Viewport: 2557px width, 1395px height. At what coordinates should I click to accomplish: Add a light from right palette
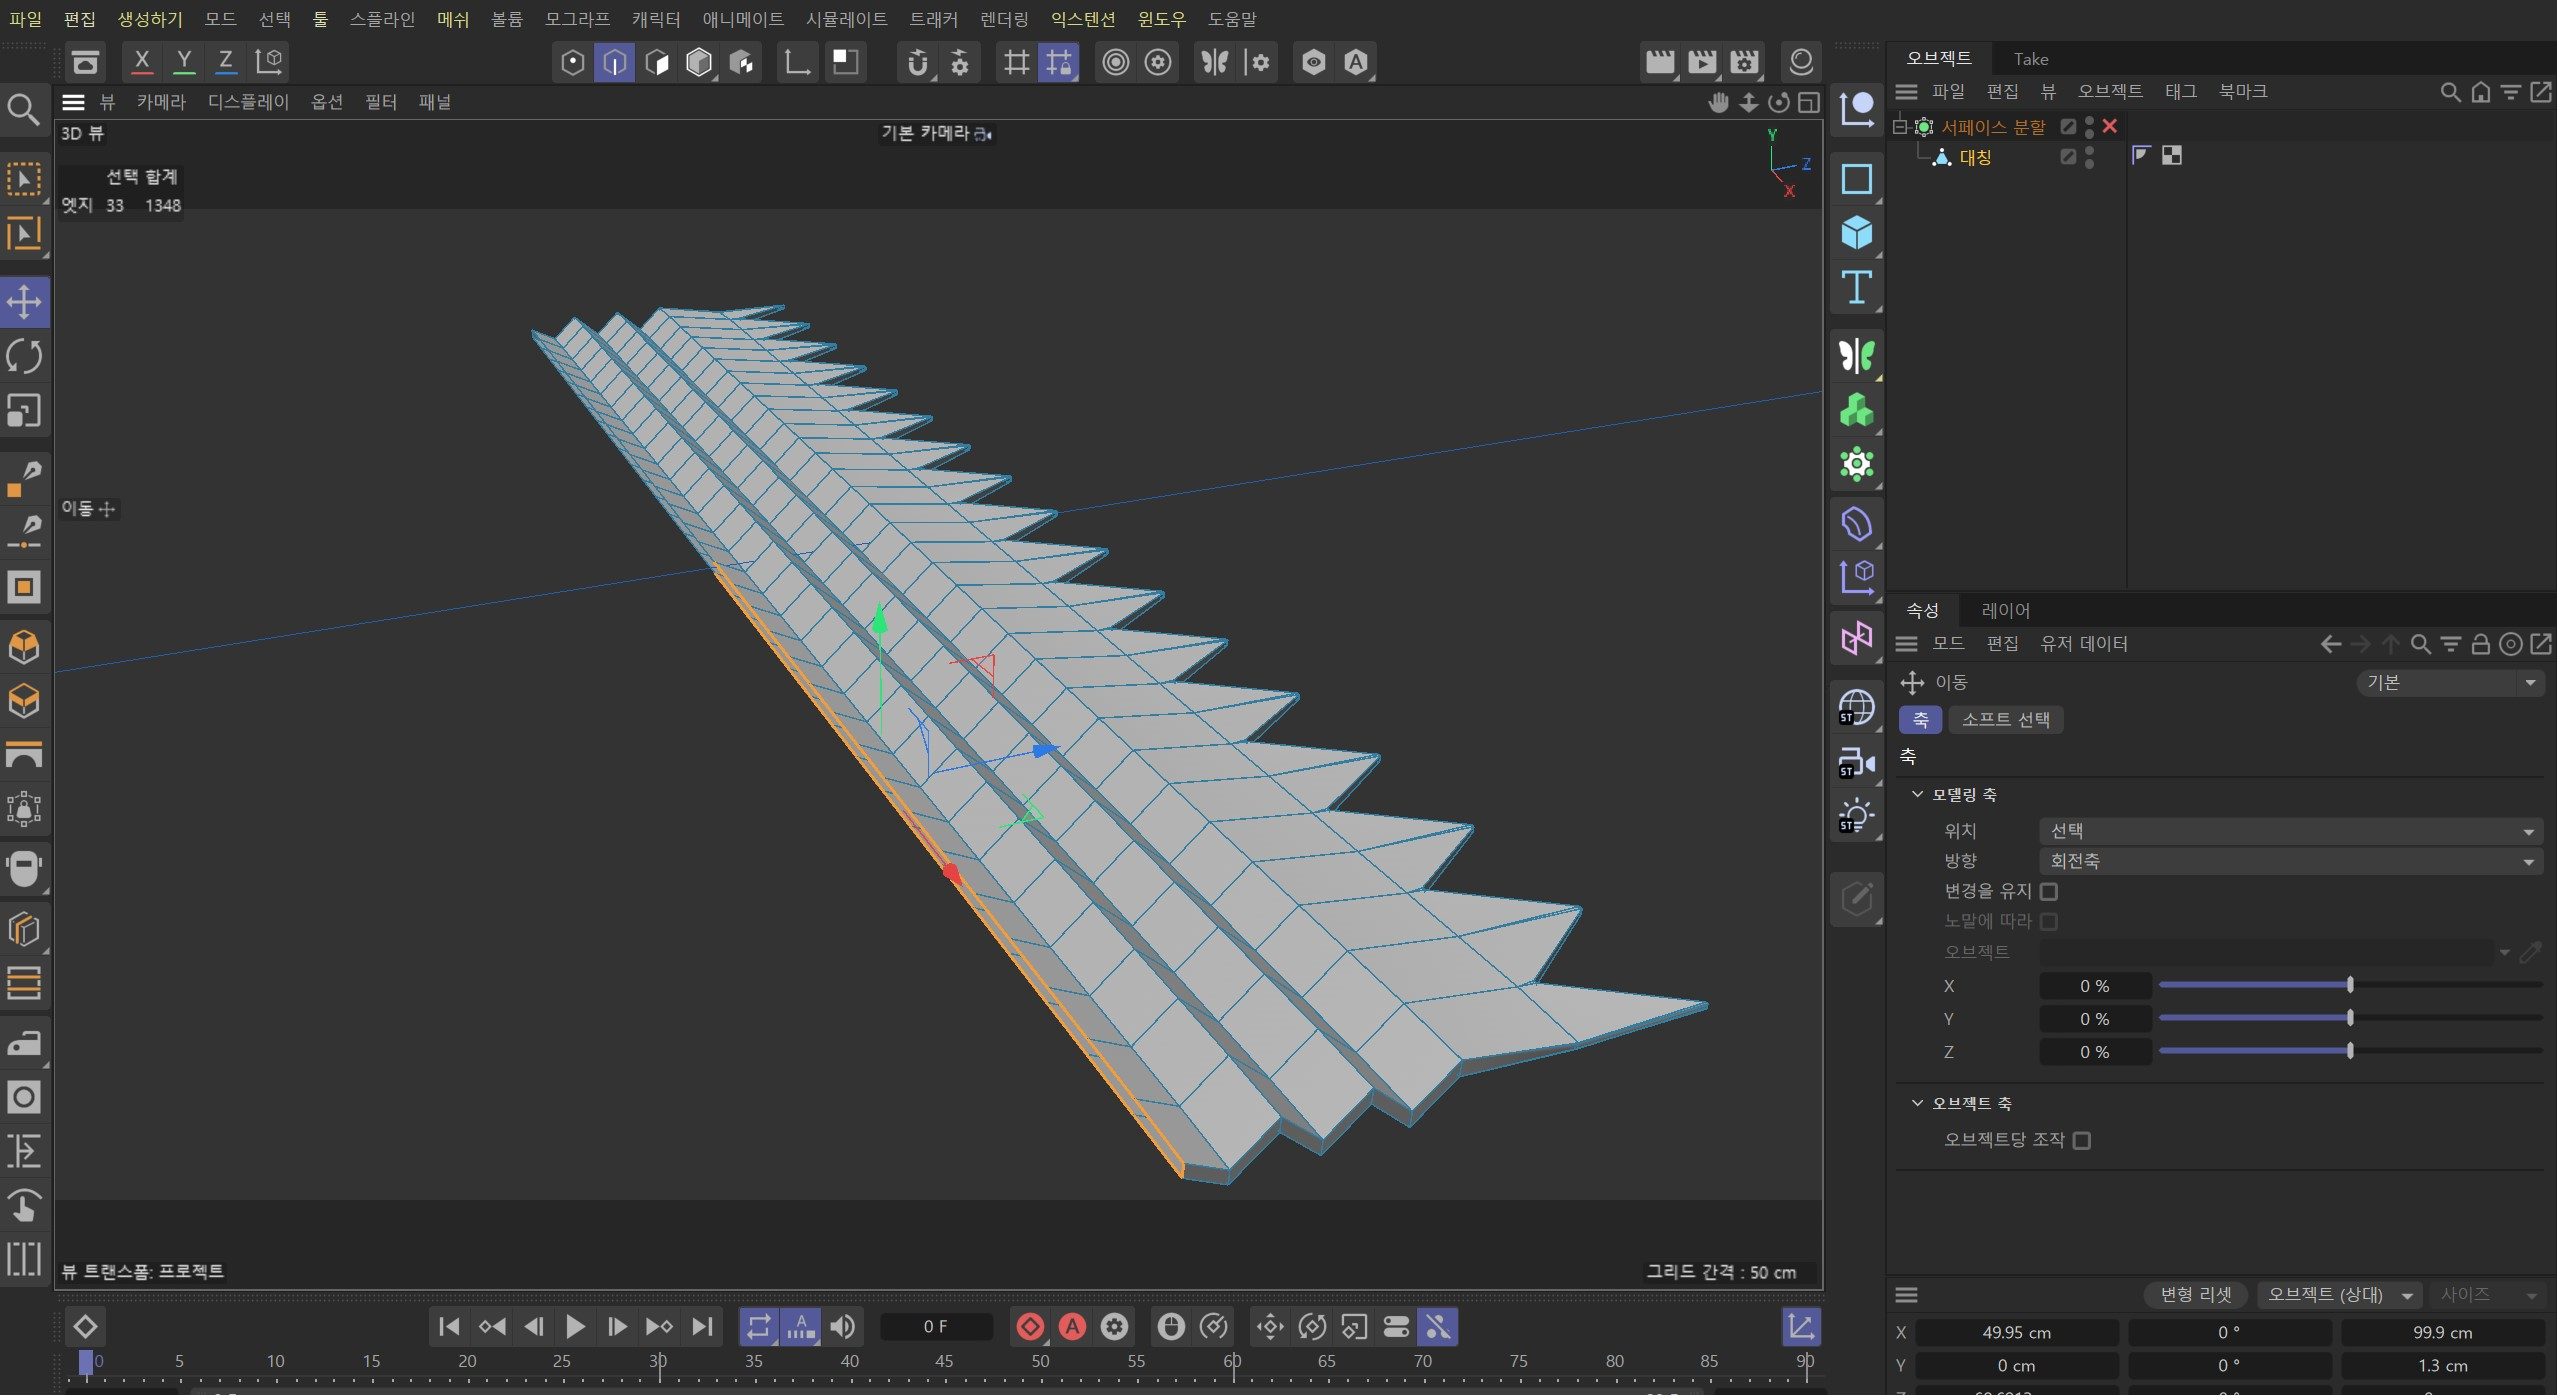pyautogui.click(x=1857, y=815)
